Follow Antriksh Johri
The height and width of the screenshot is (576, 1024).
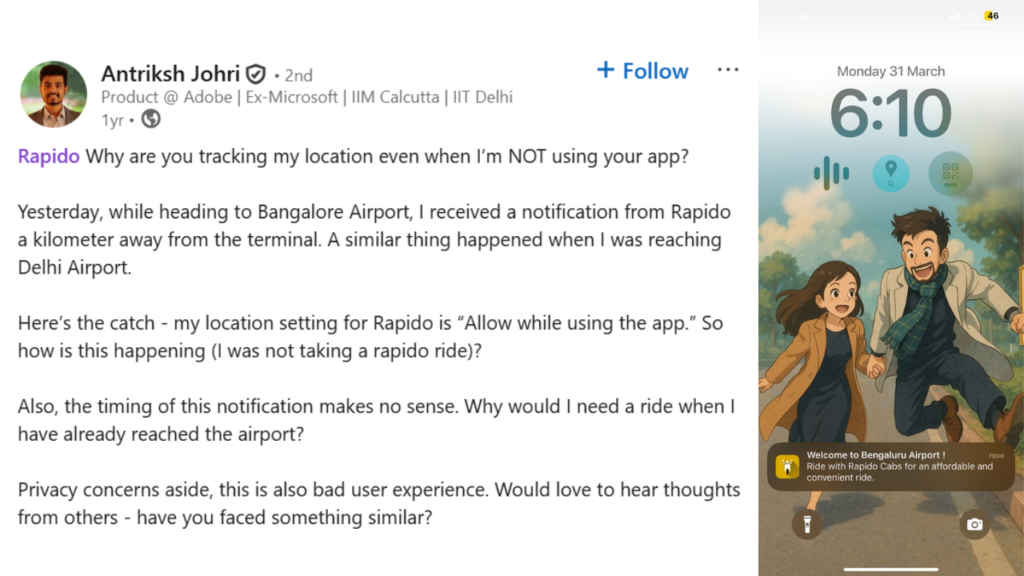[642, 71]
